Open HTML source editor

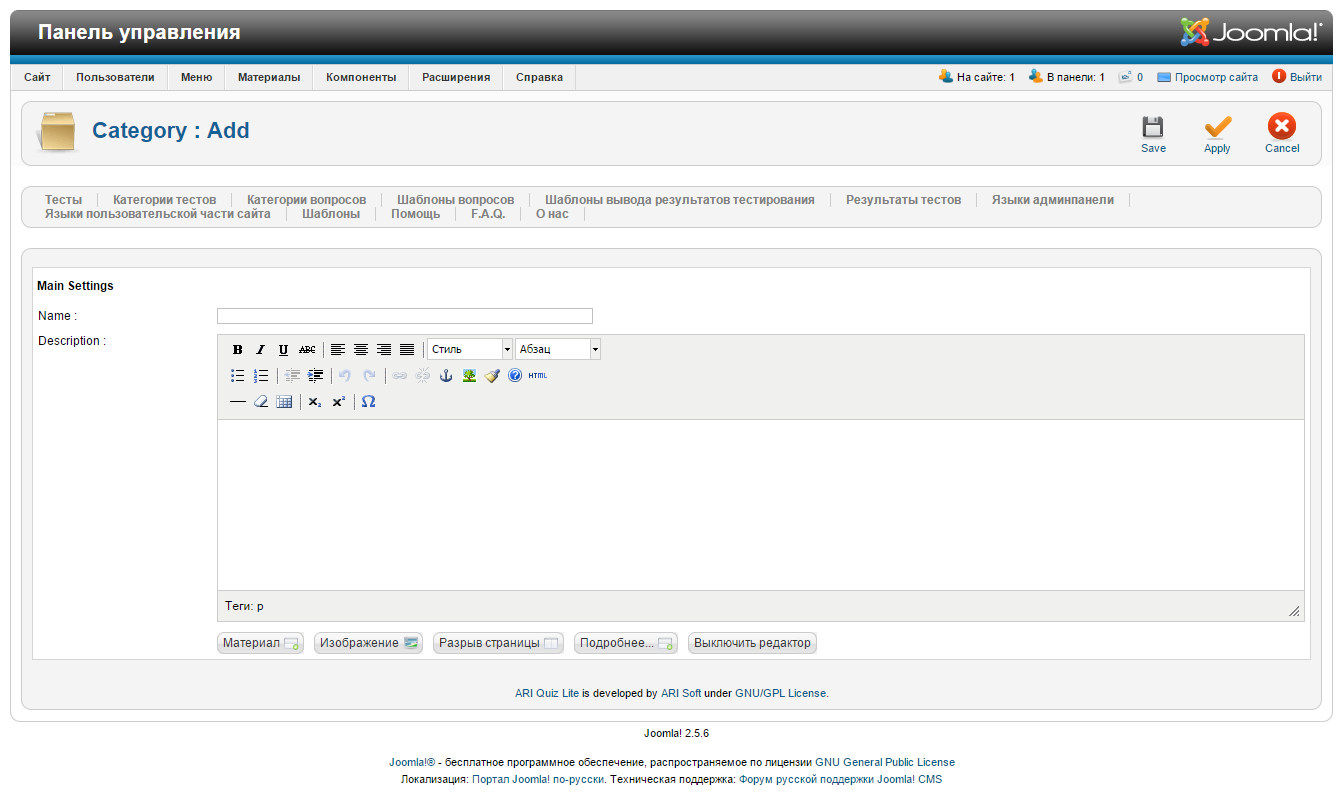tap(538, 376)
